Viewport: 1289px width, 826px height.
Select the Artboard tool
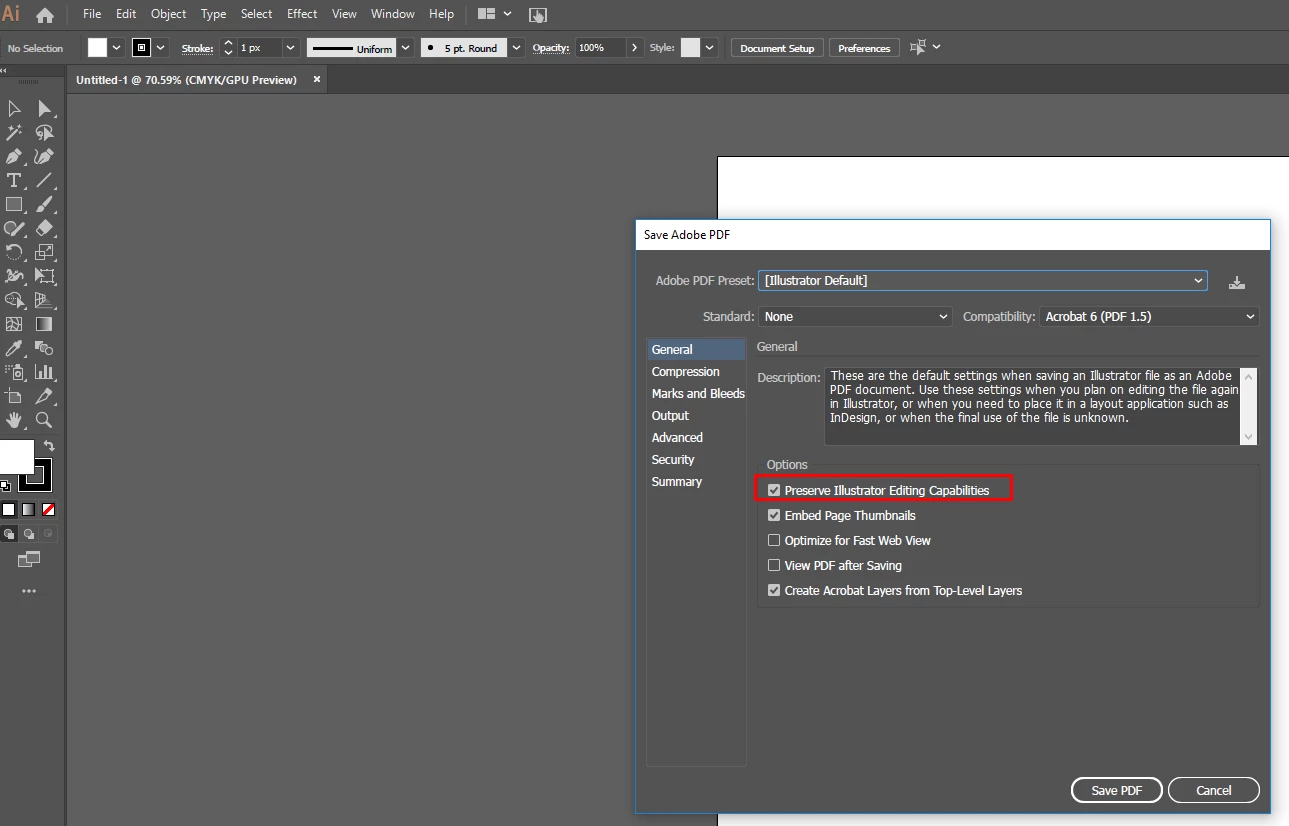click(14, 396)
